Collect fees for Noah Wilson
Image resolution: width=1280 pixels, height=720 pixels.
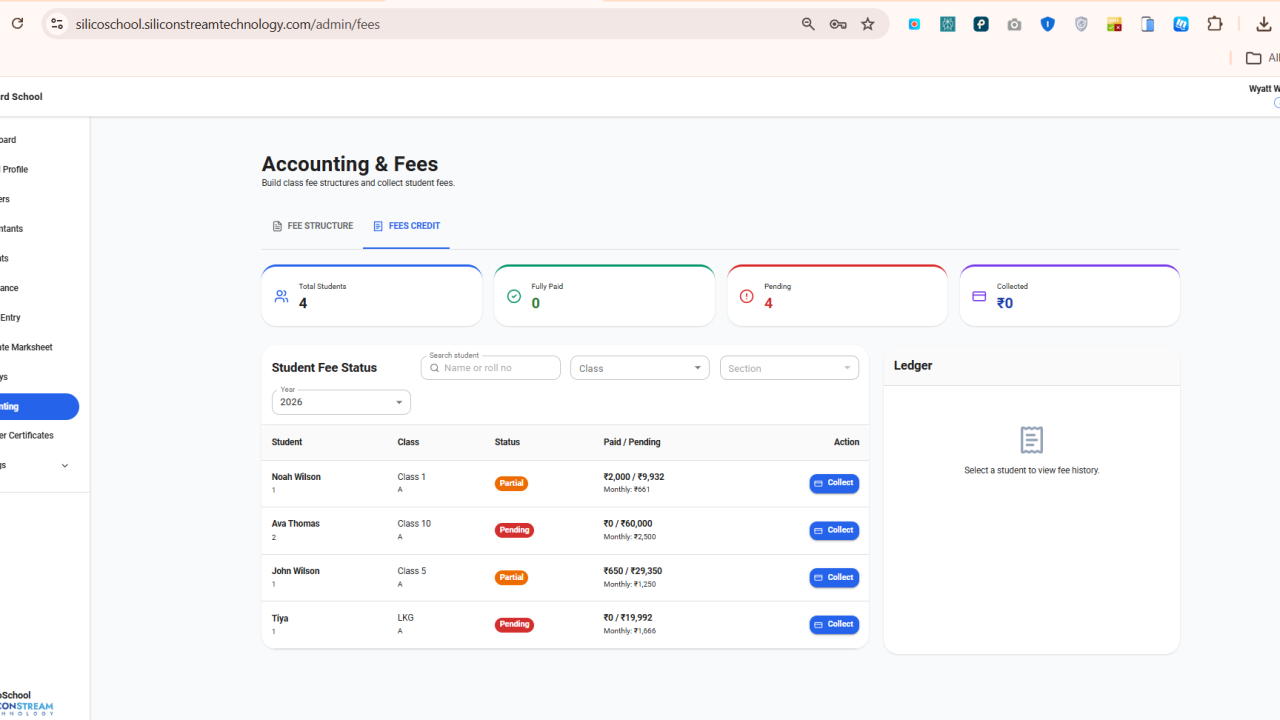click(x=834, y=483)
